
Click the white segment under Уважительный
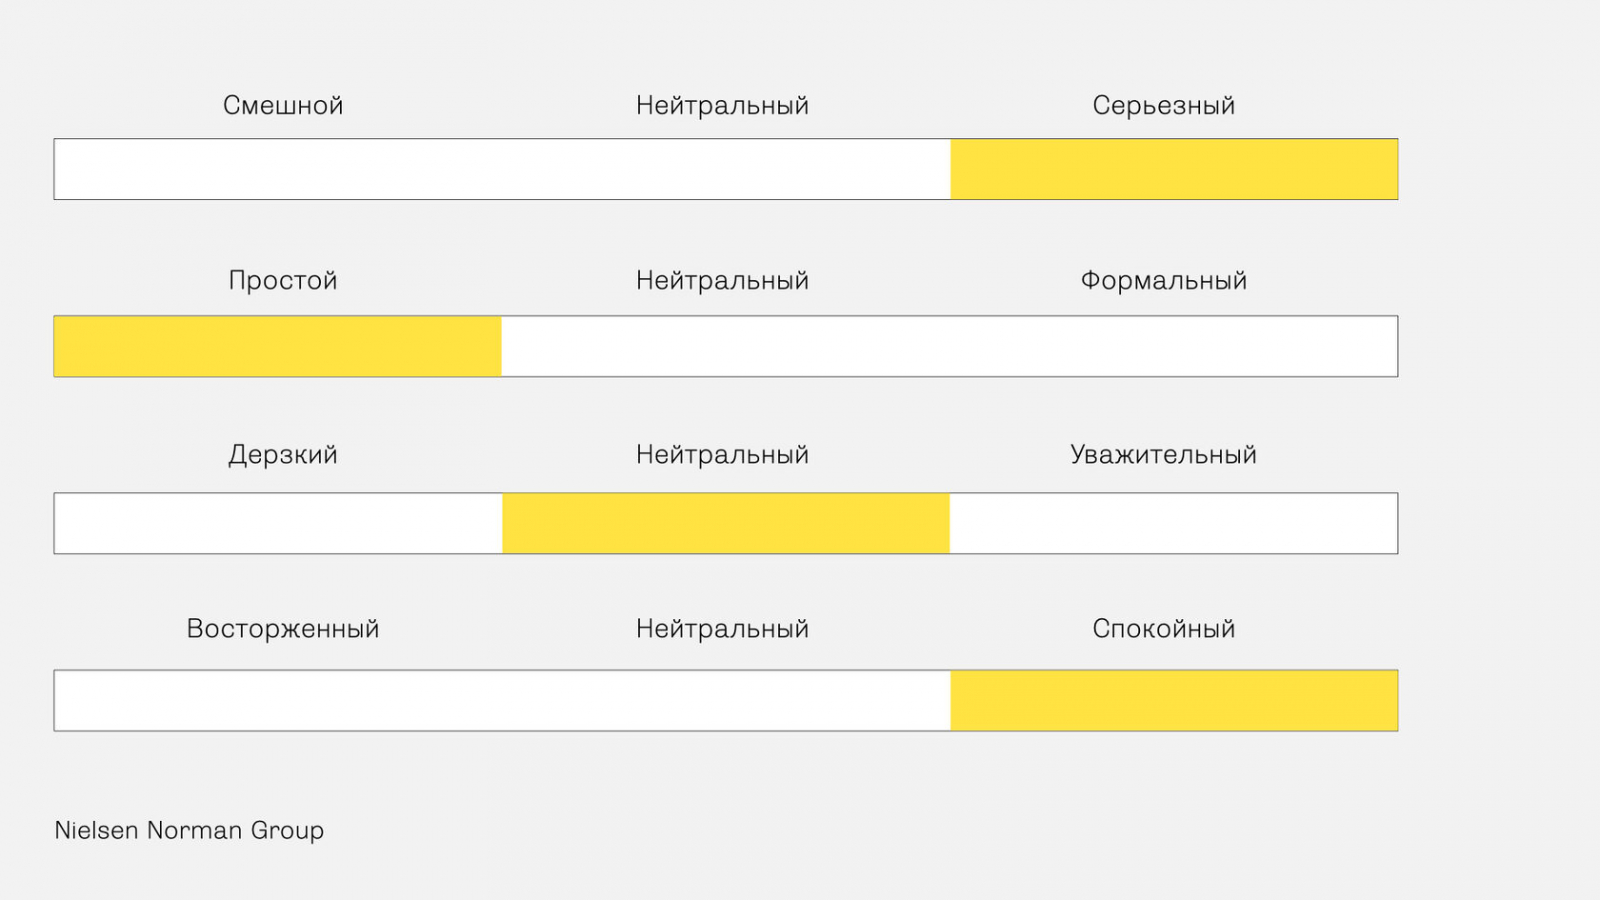pyautogui.click(x=1174, y=523)
